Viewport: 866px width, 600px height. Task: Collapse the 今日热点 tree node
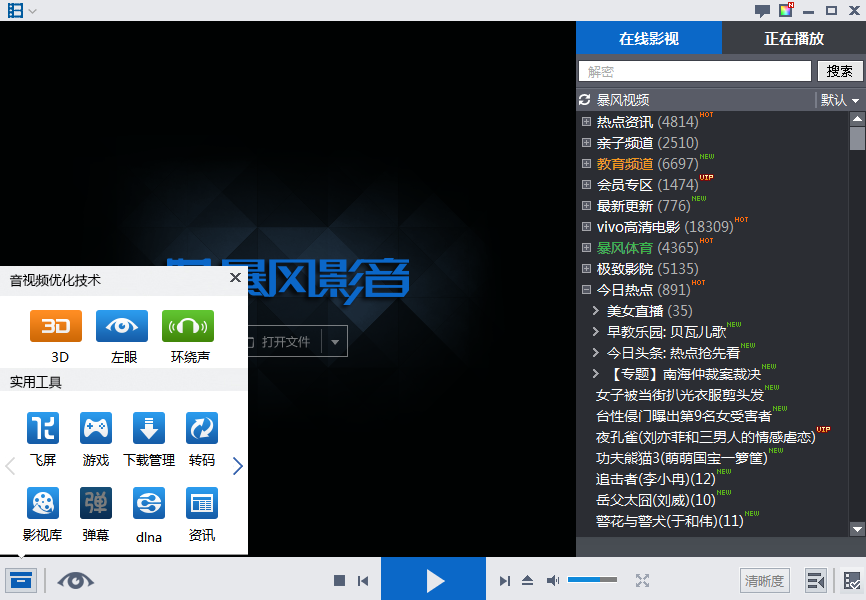tap(587, 290)
